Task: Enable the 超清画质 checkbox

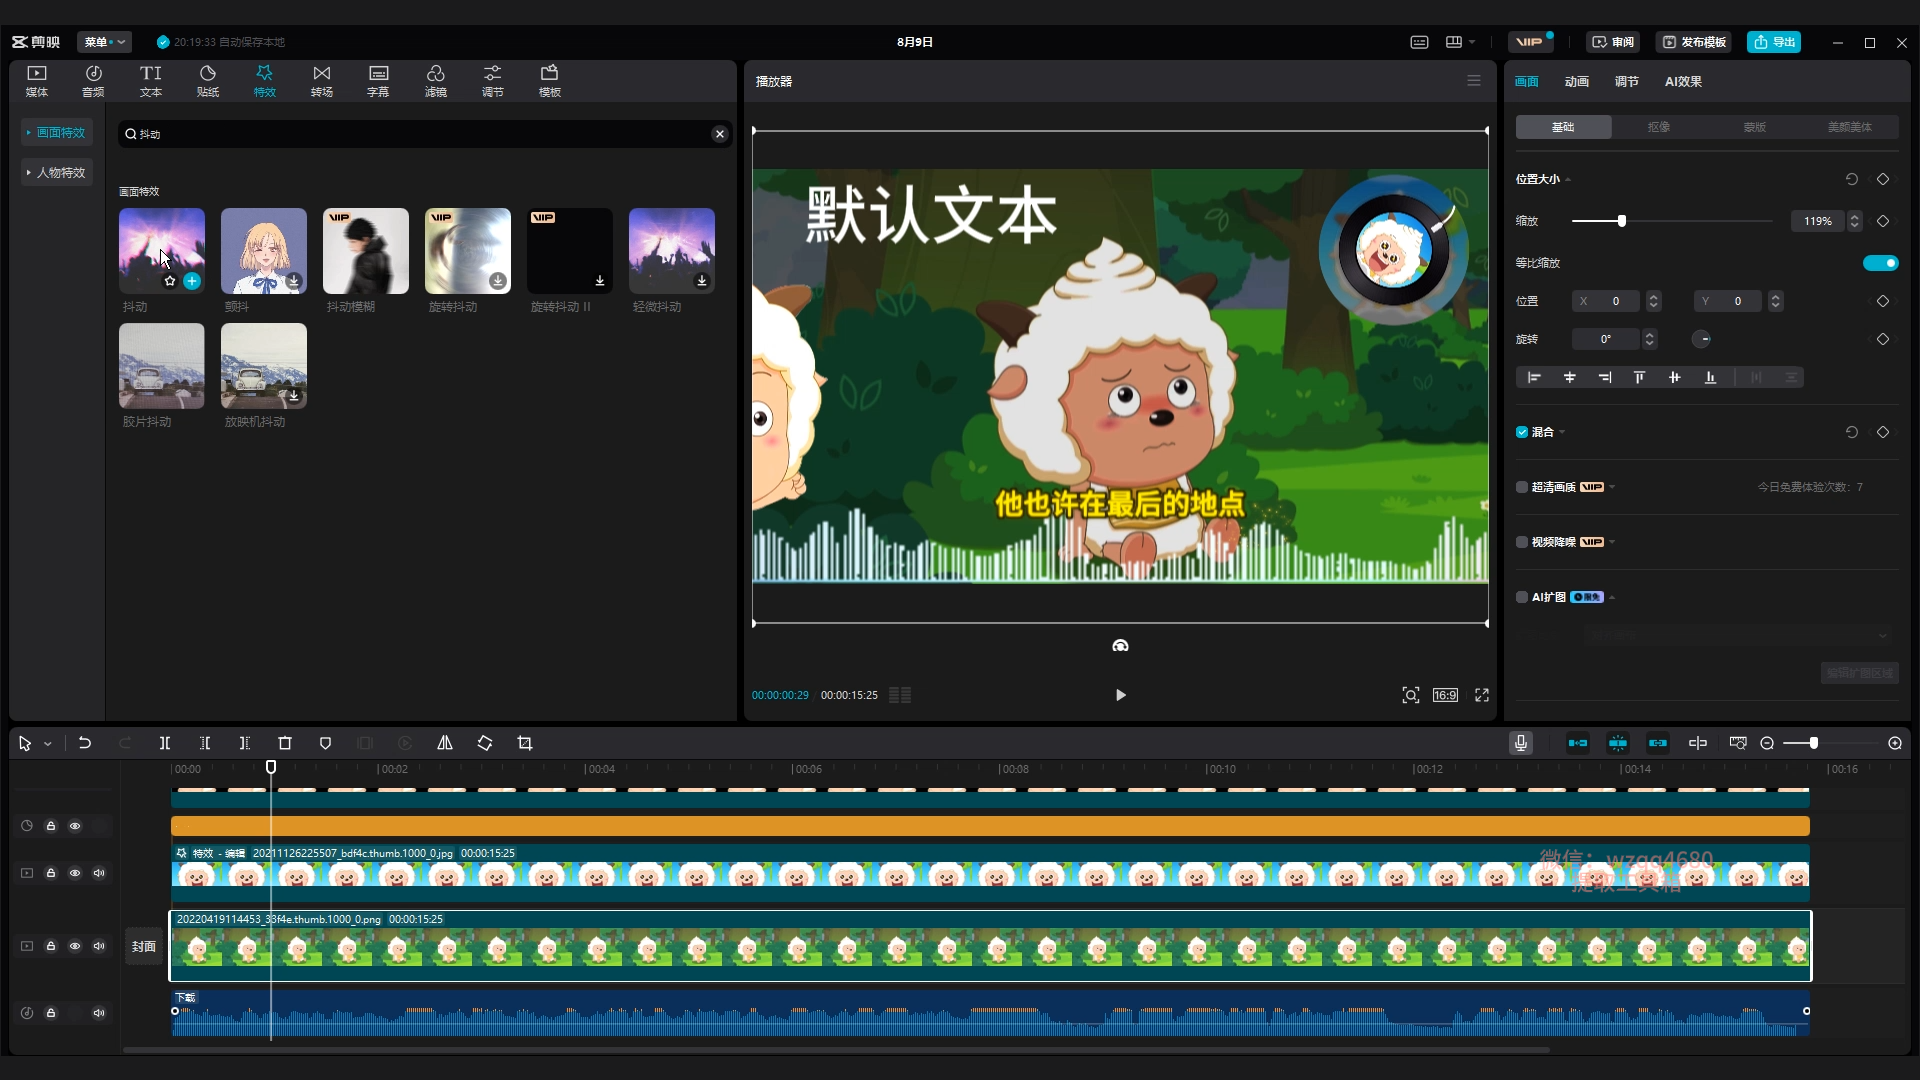Action: (x=1522, y=487)
